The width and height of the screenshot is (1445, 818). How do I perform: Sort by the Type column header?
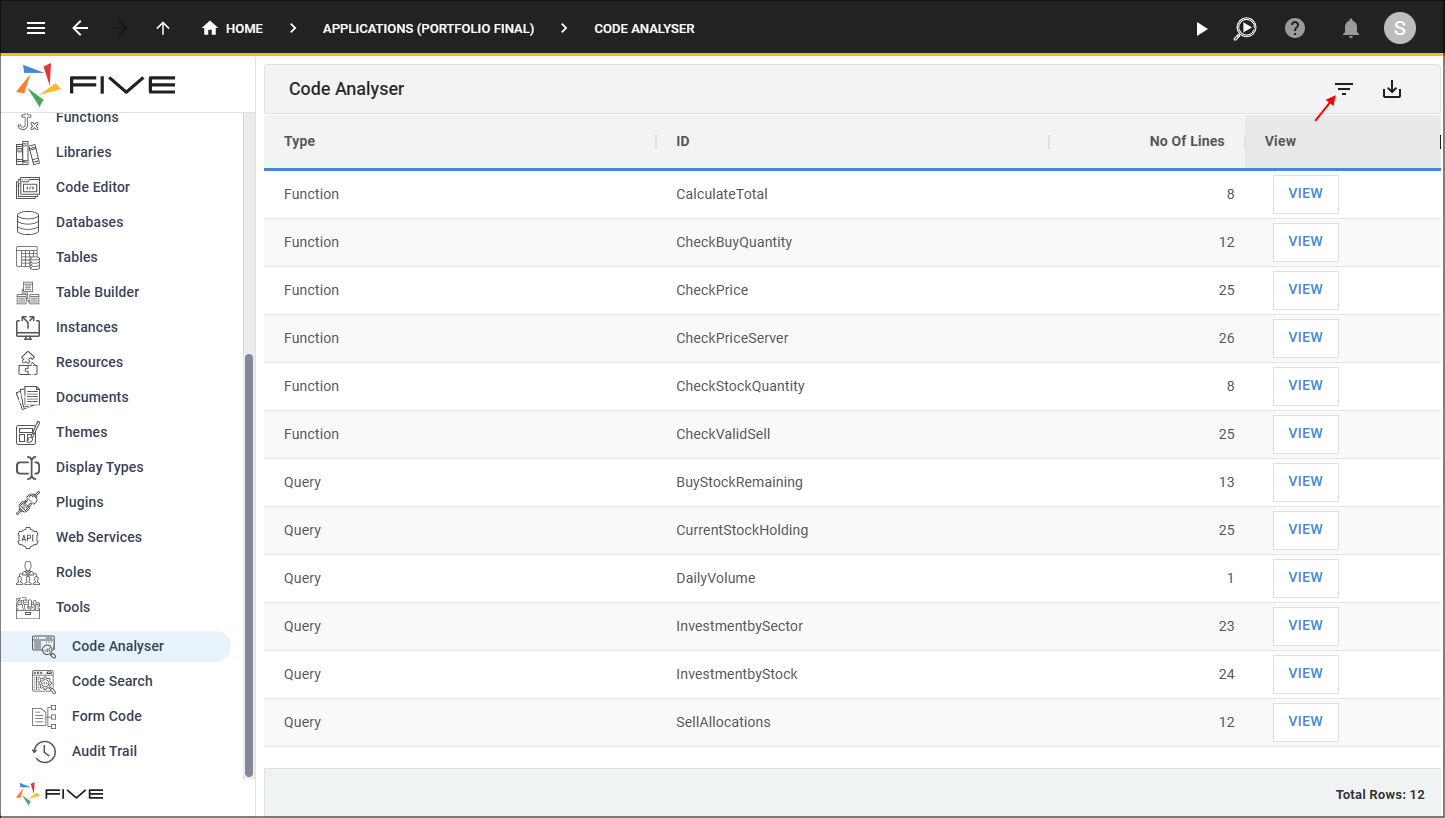[x=299, y=141]
